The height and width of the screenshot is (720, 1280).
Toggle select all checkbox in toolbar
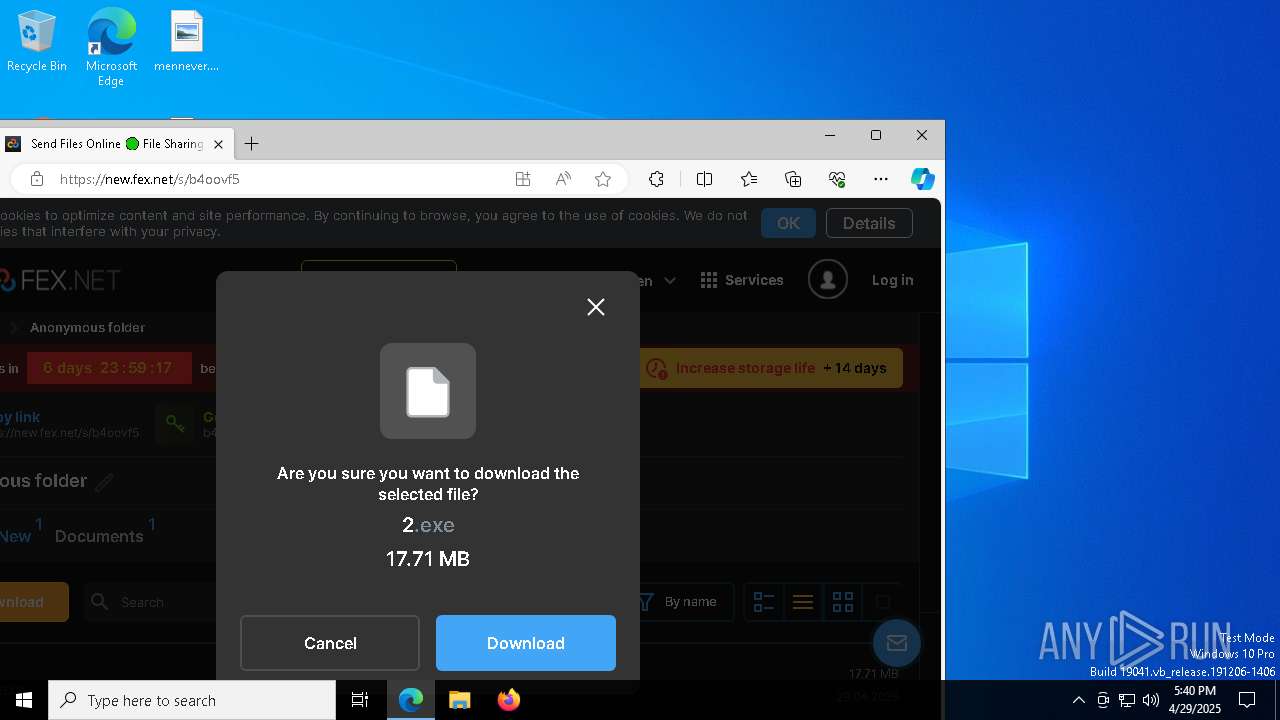(883, 602)
